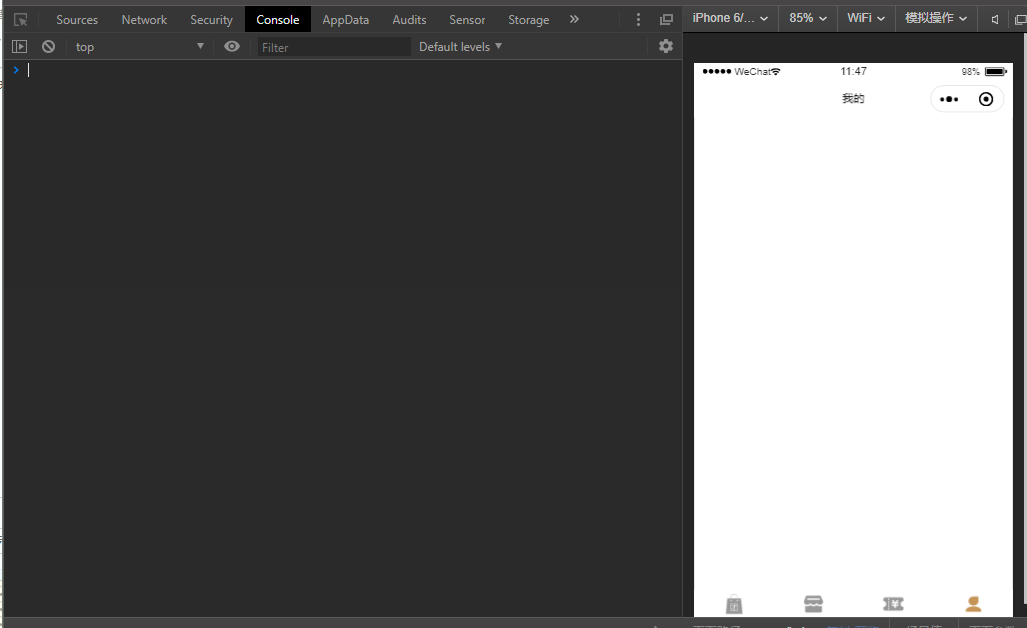Open the store tab icon in simulator
Screen dimensions: 1027x628
(813, 604)
